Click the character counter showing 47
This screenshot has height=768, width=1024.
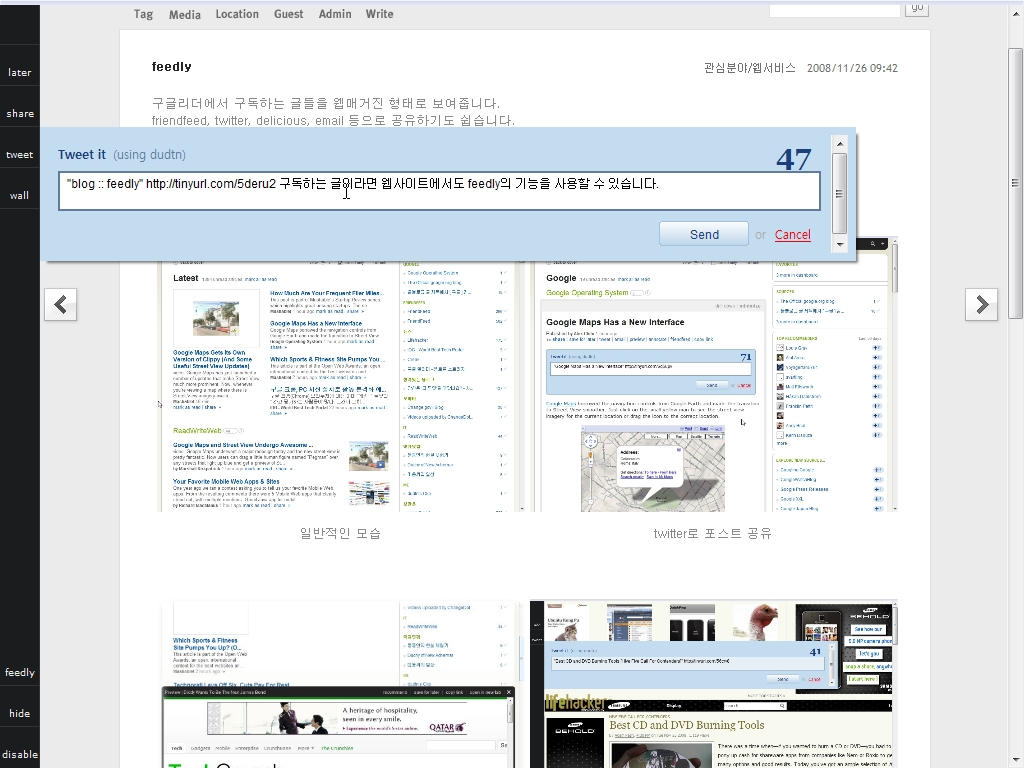point(793,159)
